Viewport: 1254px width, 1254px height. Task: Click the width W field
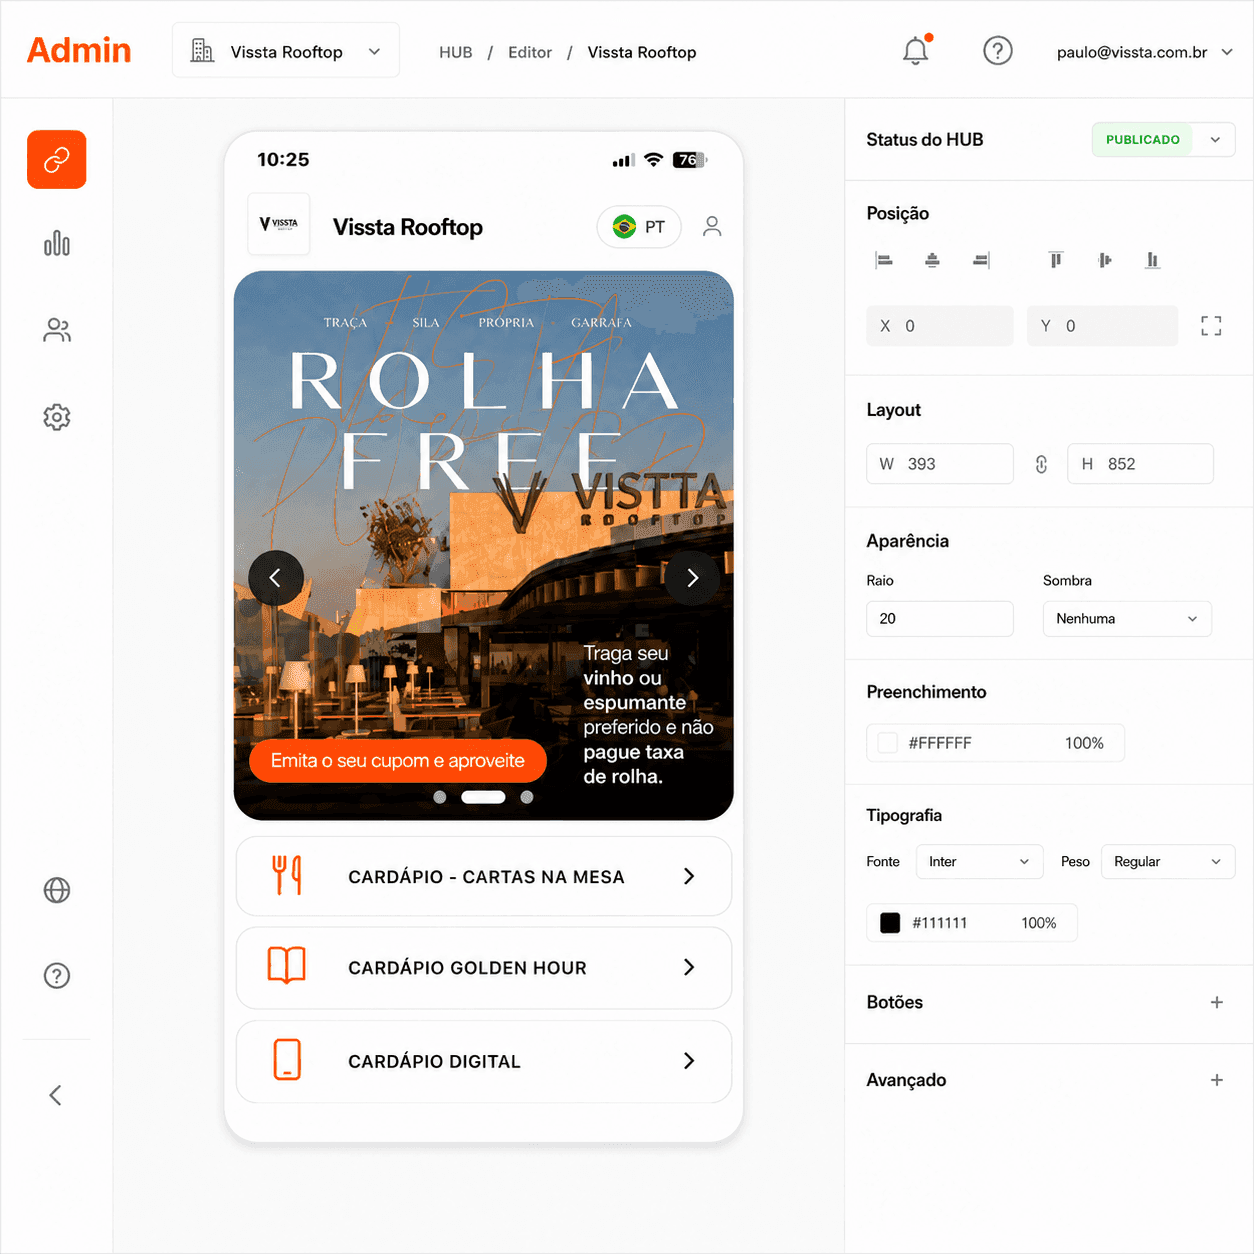point(940,464)
